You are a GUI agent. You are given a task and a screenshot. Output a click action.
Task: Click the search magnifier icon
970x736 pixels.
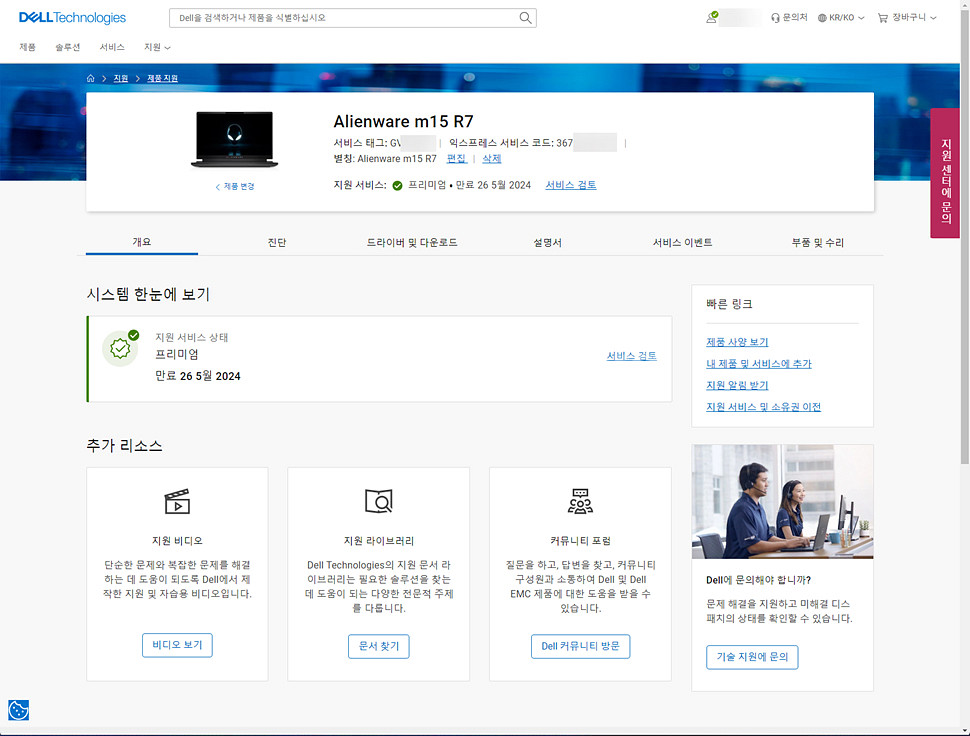pyautogui.click(x=524, y=17)
